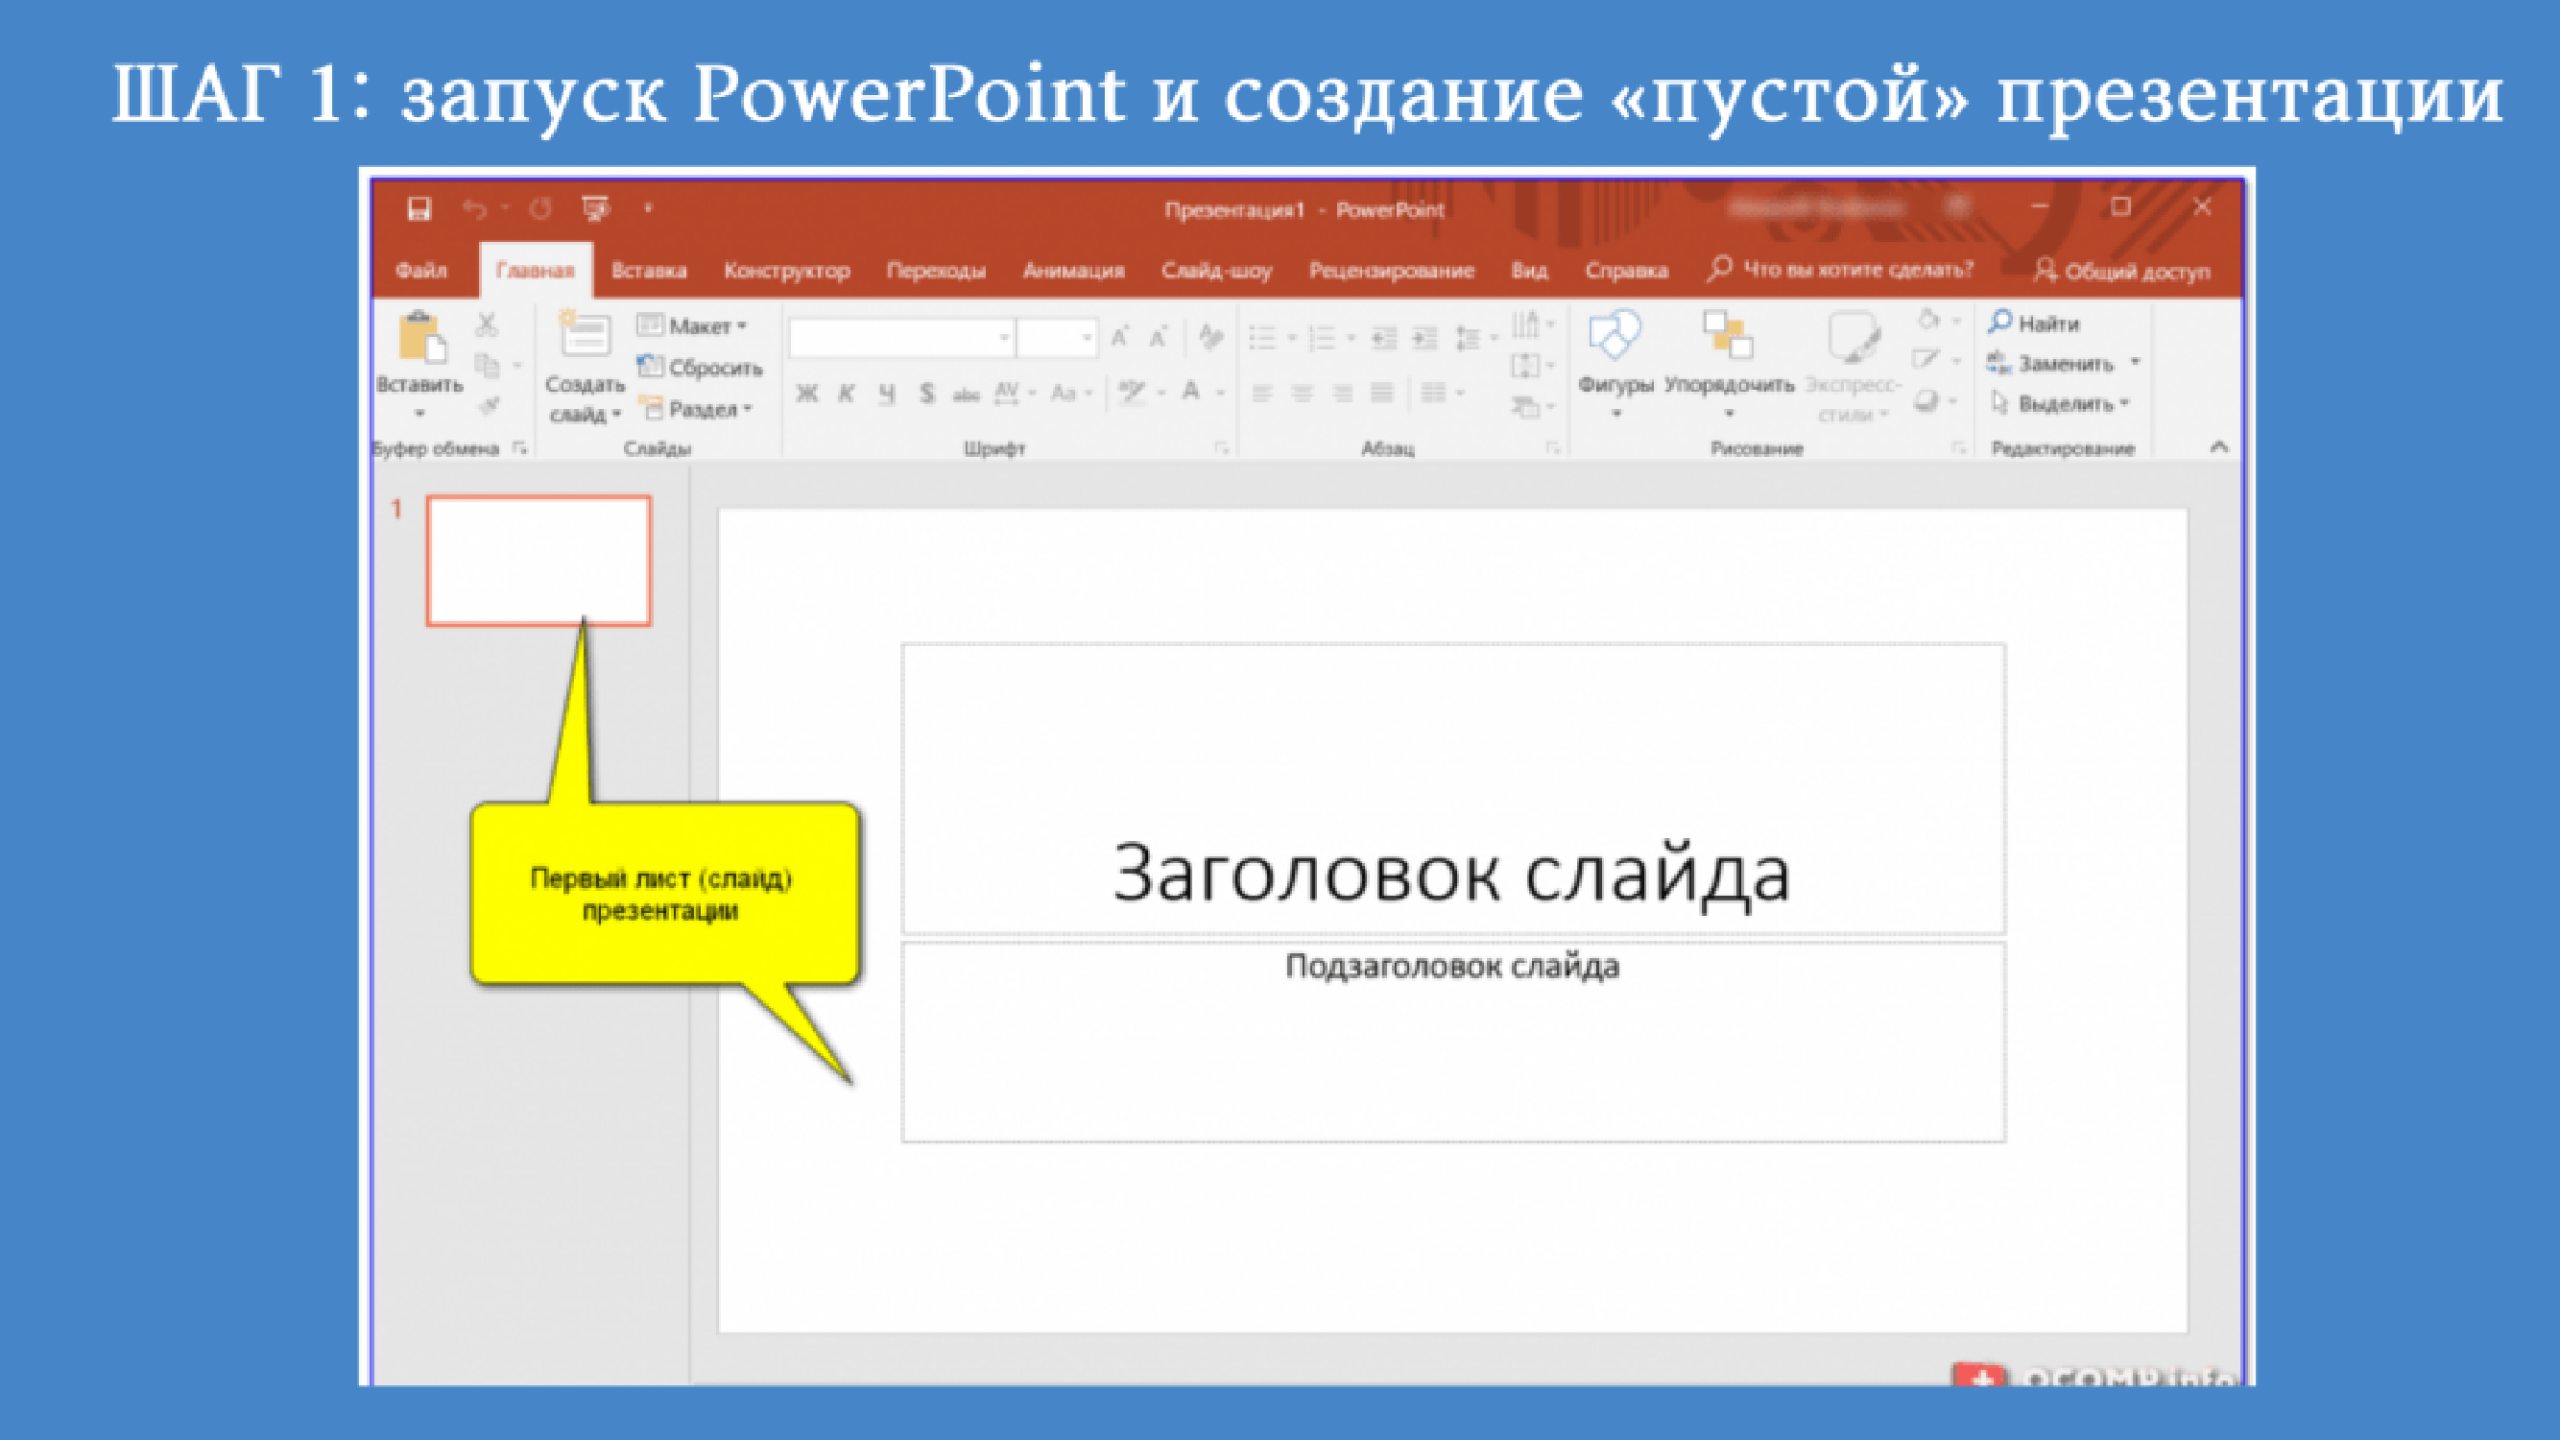Screen dimensions: 2560x1440
Task: Toggle italic К formatting
Action: tap(847, 393)
